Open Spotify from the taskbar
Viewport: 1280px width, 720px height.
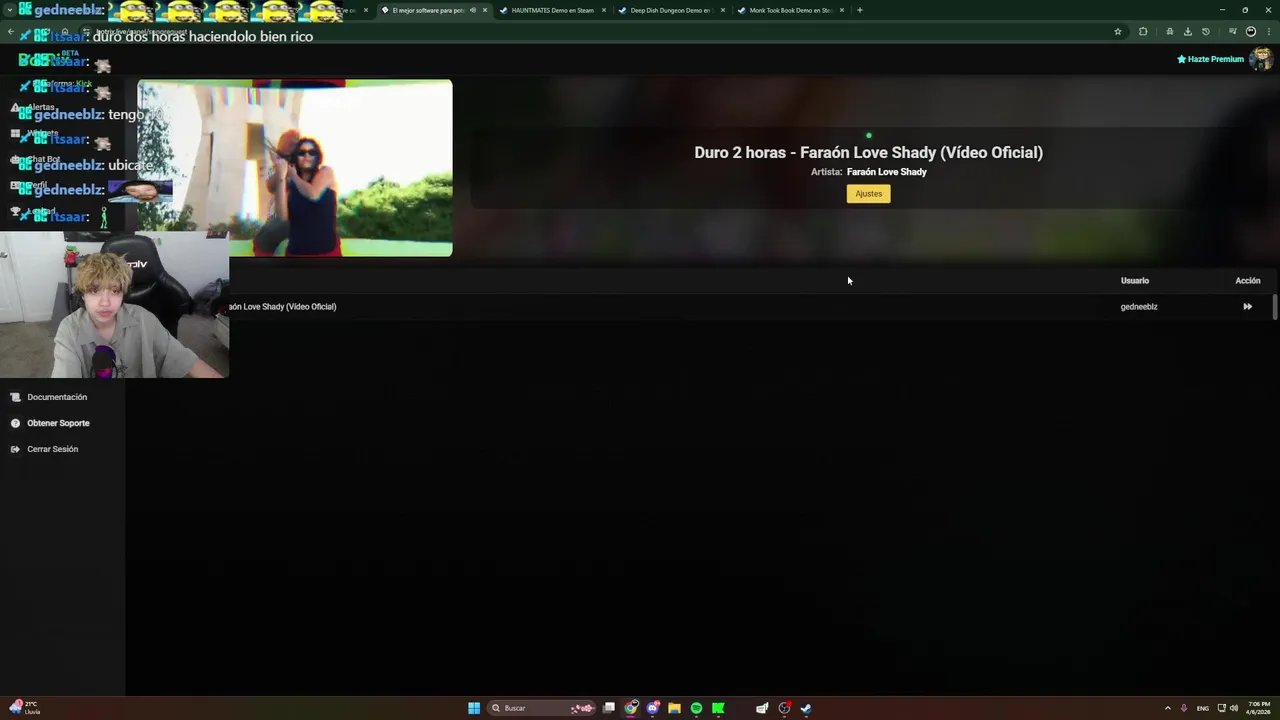696,708
